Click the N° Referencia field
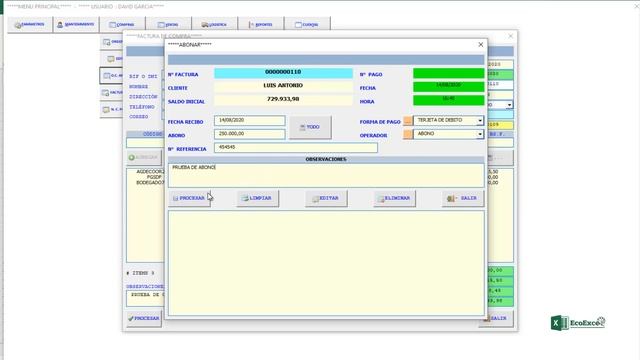The width and height of the screenshot is (640, 360). [x=296, y=147]
